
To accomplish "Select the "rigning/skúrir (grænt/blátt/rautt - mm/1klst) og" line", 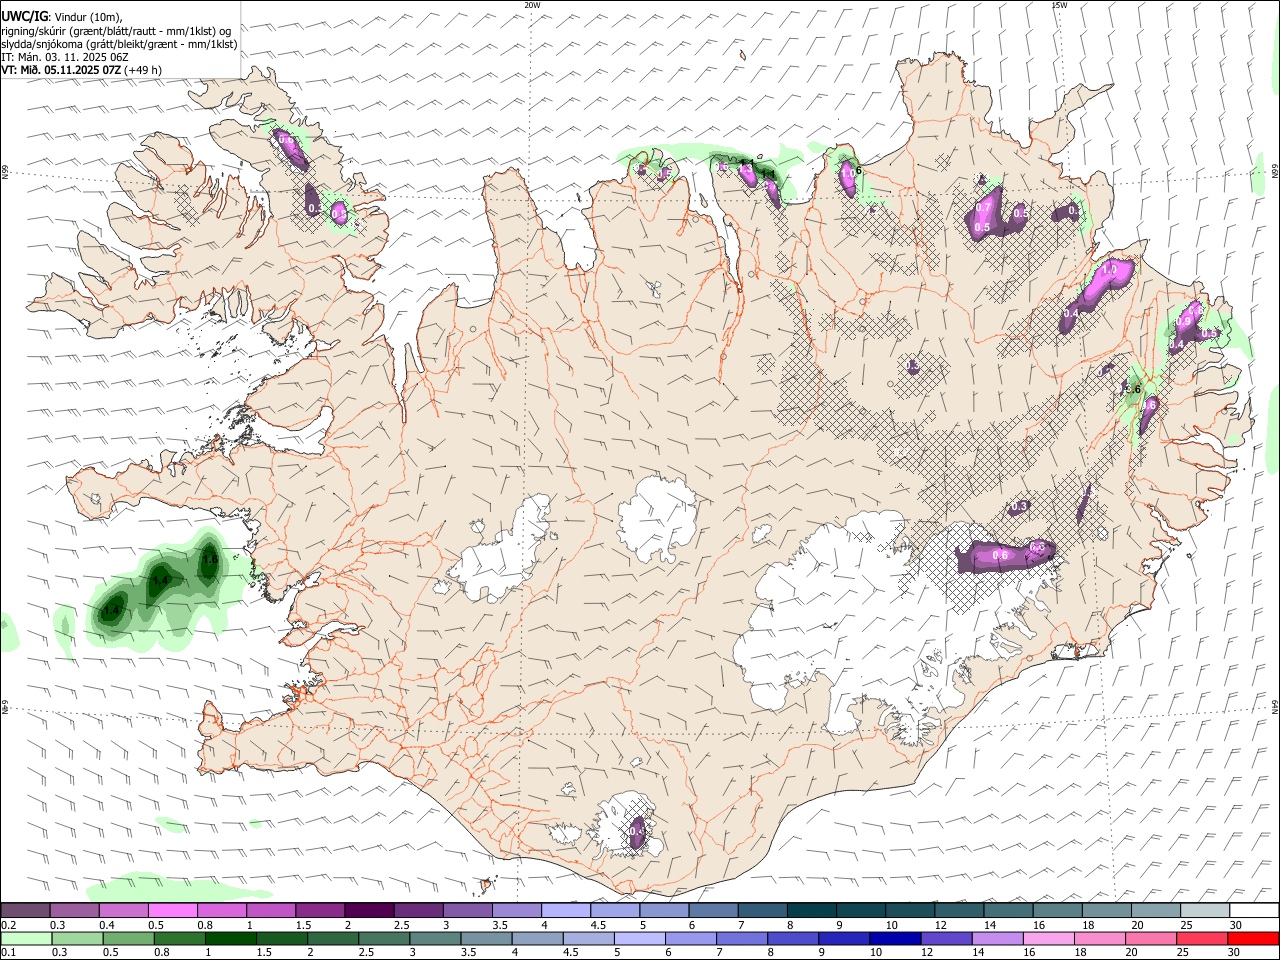I will (x=116, y=31).
